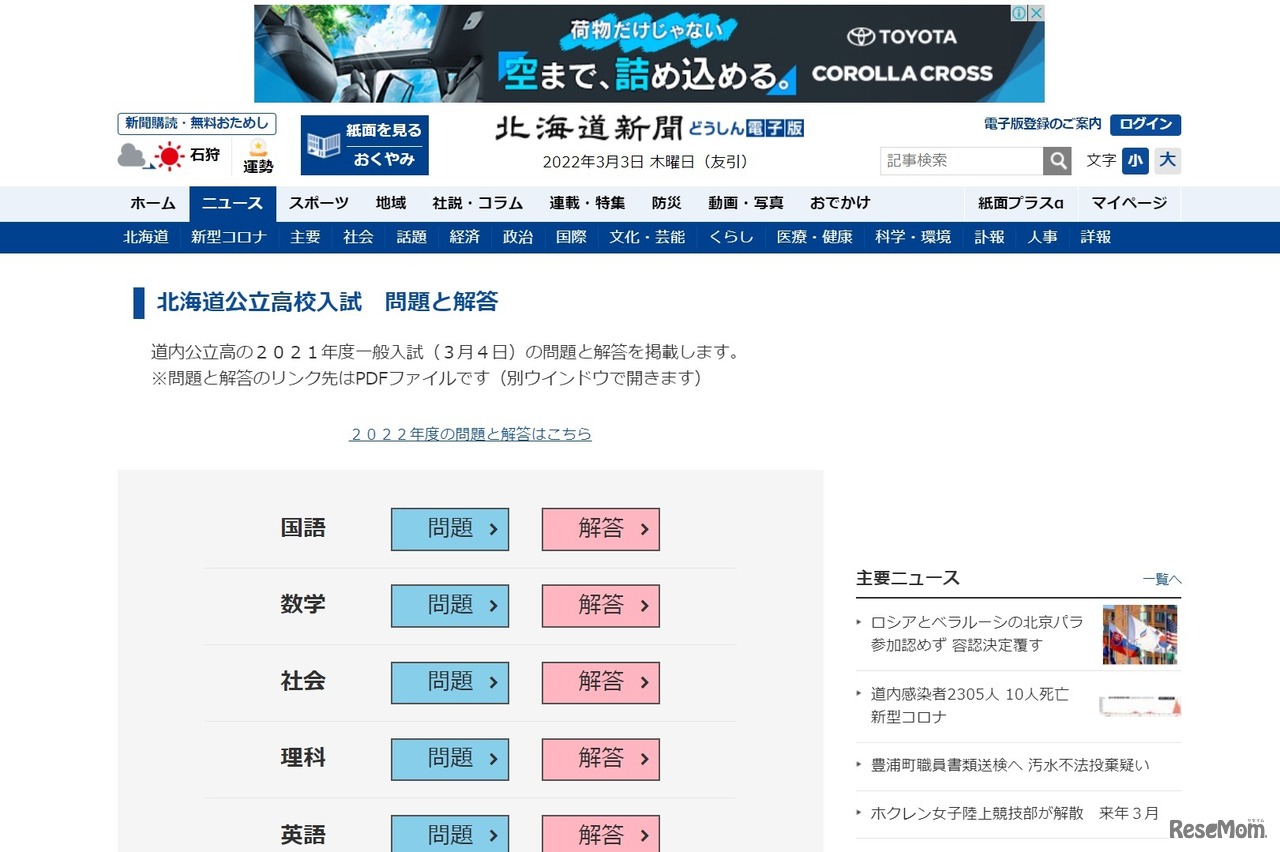
Task: View the flags news thumbnail image
Action: (x=1140, y=633)
